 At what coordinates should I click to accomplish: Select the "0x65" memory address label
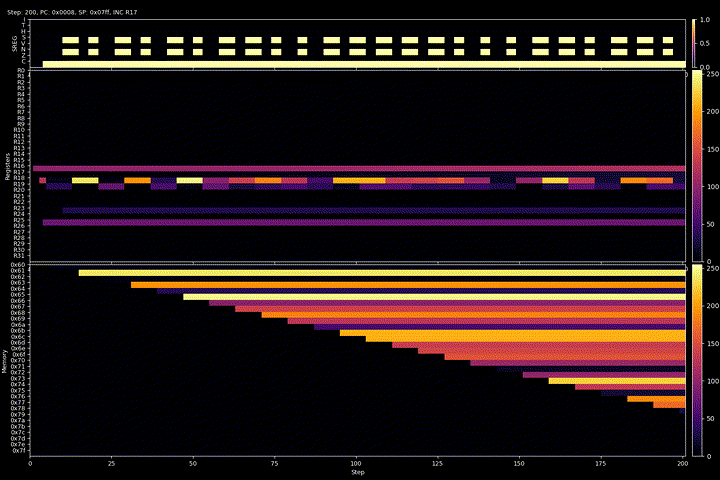tap(18, 294)
